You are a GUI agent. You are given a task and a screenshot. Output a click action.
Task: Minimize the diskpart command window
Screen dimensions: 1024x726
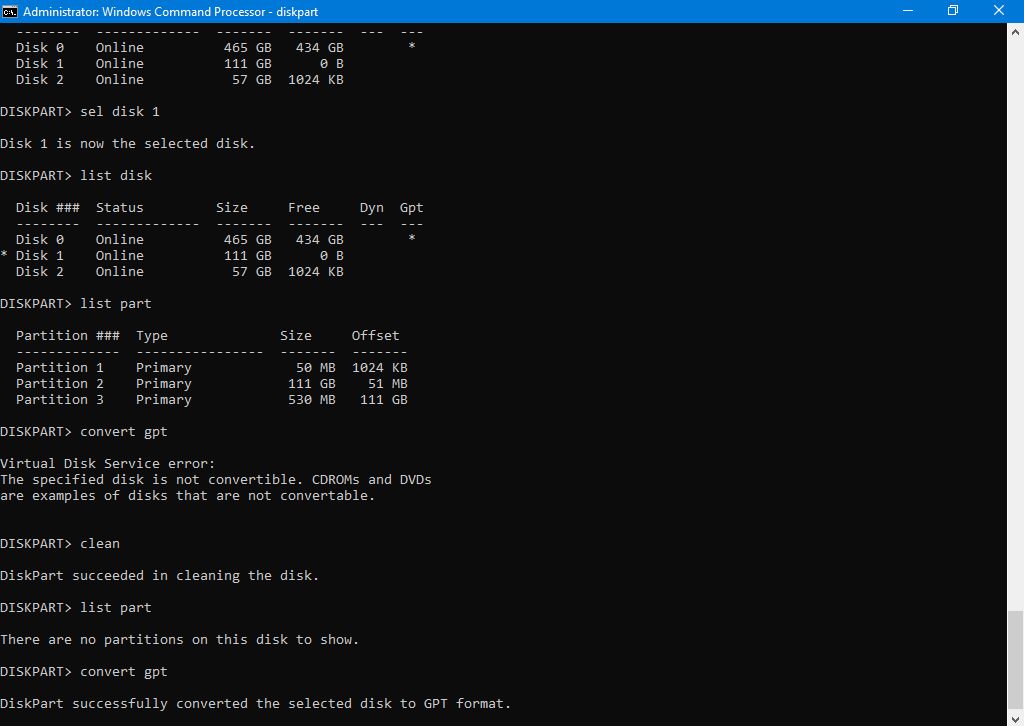[906, 11]
